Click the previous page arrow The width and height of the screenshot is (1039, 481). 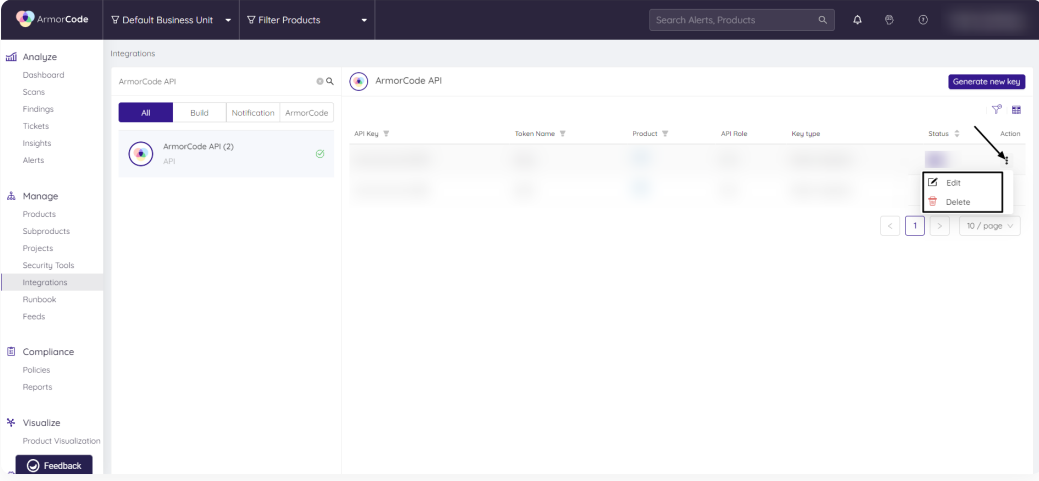click(x=890, y=226)
